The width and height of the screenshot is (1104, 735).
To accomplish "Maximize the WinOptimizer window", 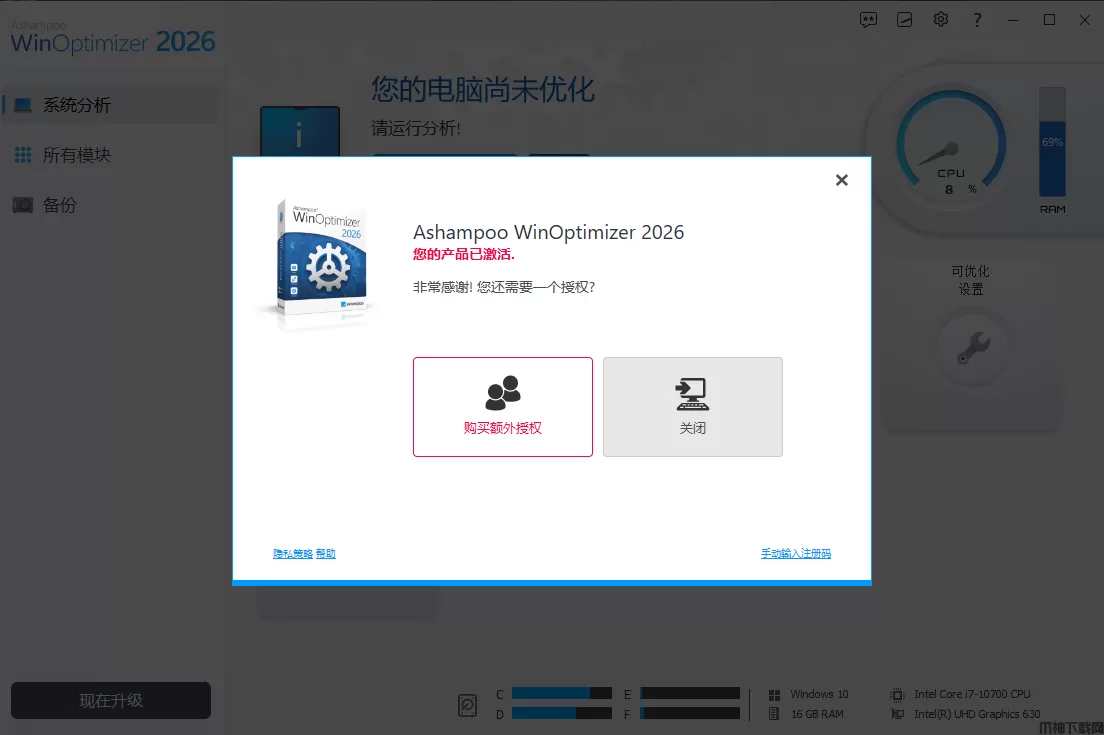I will coord(1049,20).
